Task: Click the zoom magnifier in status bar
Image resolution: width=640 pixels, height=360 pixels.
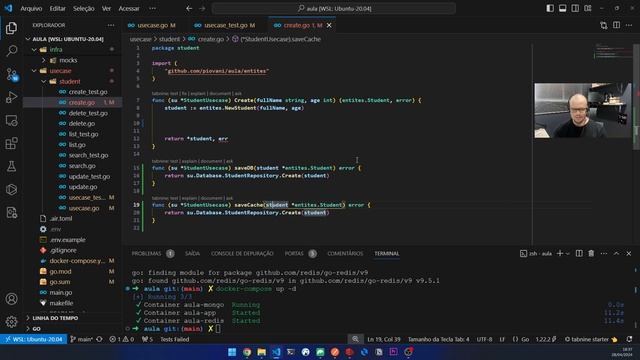Action: click(x=356, y=339)
